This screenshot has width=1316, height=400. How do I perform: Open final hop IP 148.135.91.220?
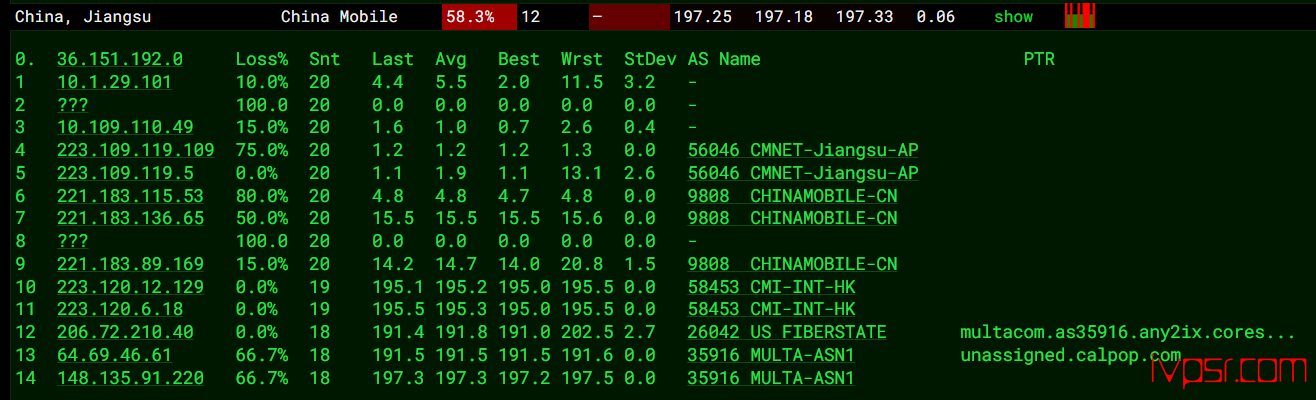130,378
